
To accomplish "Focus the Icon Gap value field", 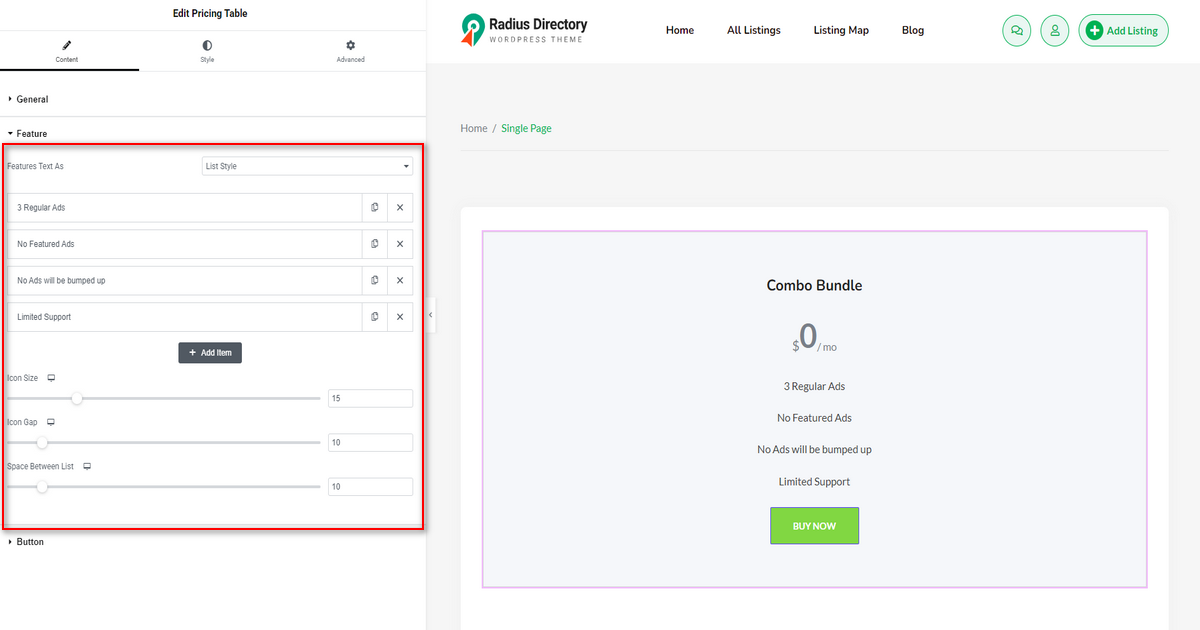I will pyautogui.click(x=370, y=442).
